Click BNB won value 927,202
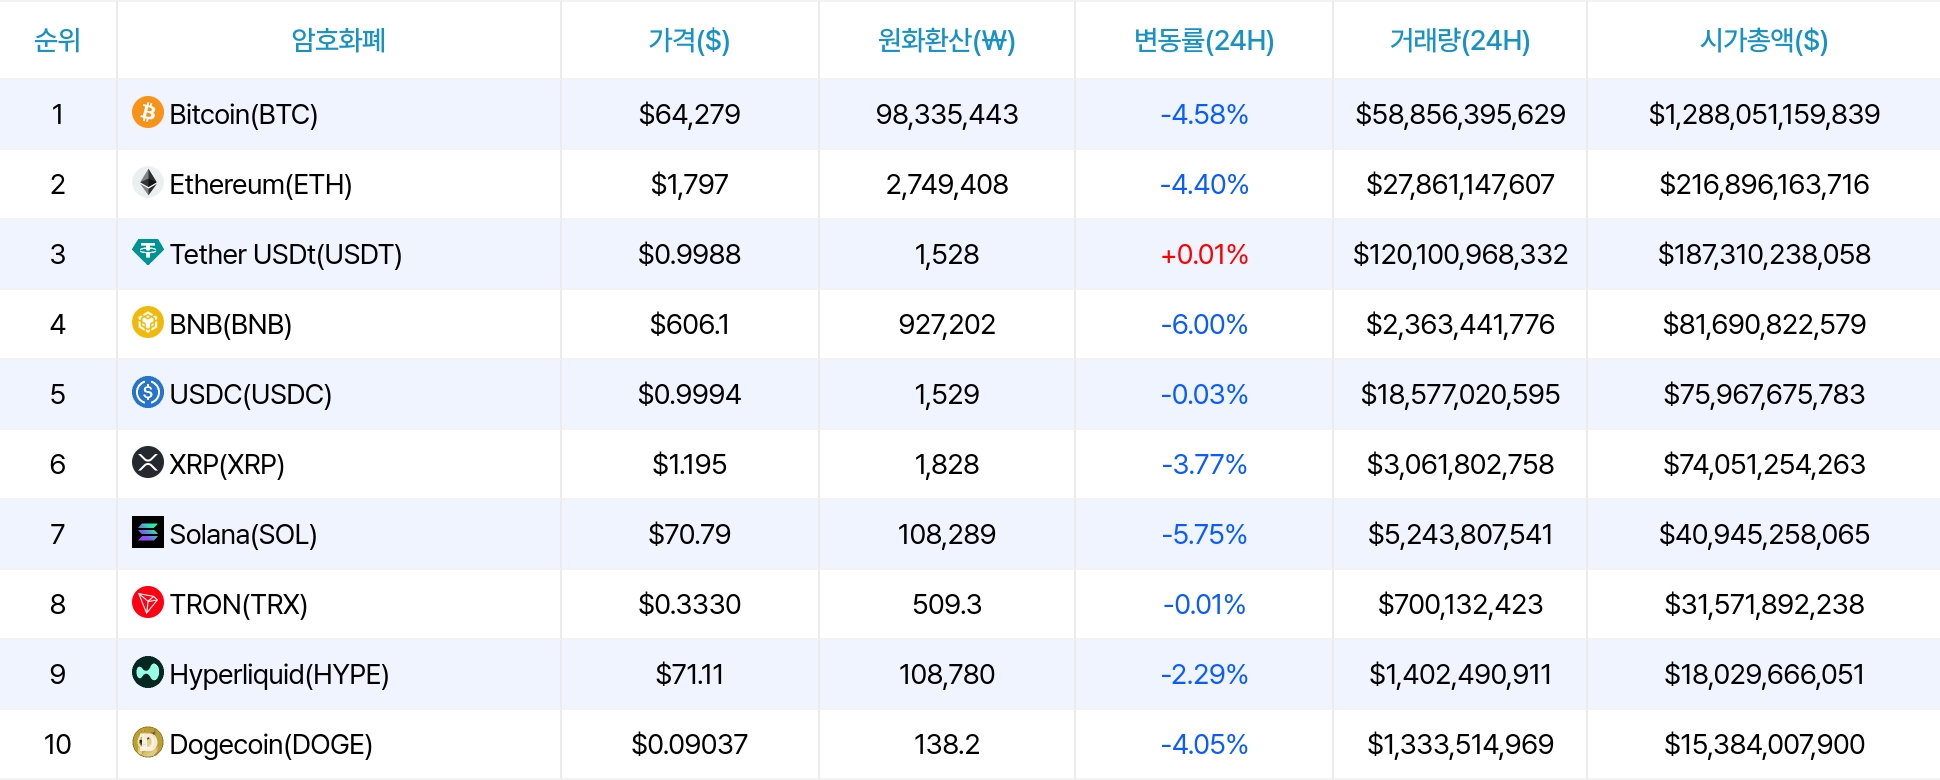The width and height of the screenshot is (1940, 780). 947,324
